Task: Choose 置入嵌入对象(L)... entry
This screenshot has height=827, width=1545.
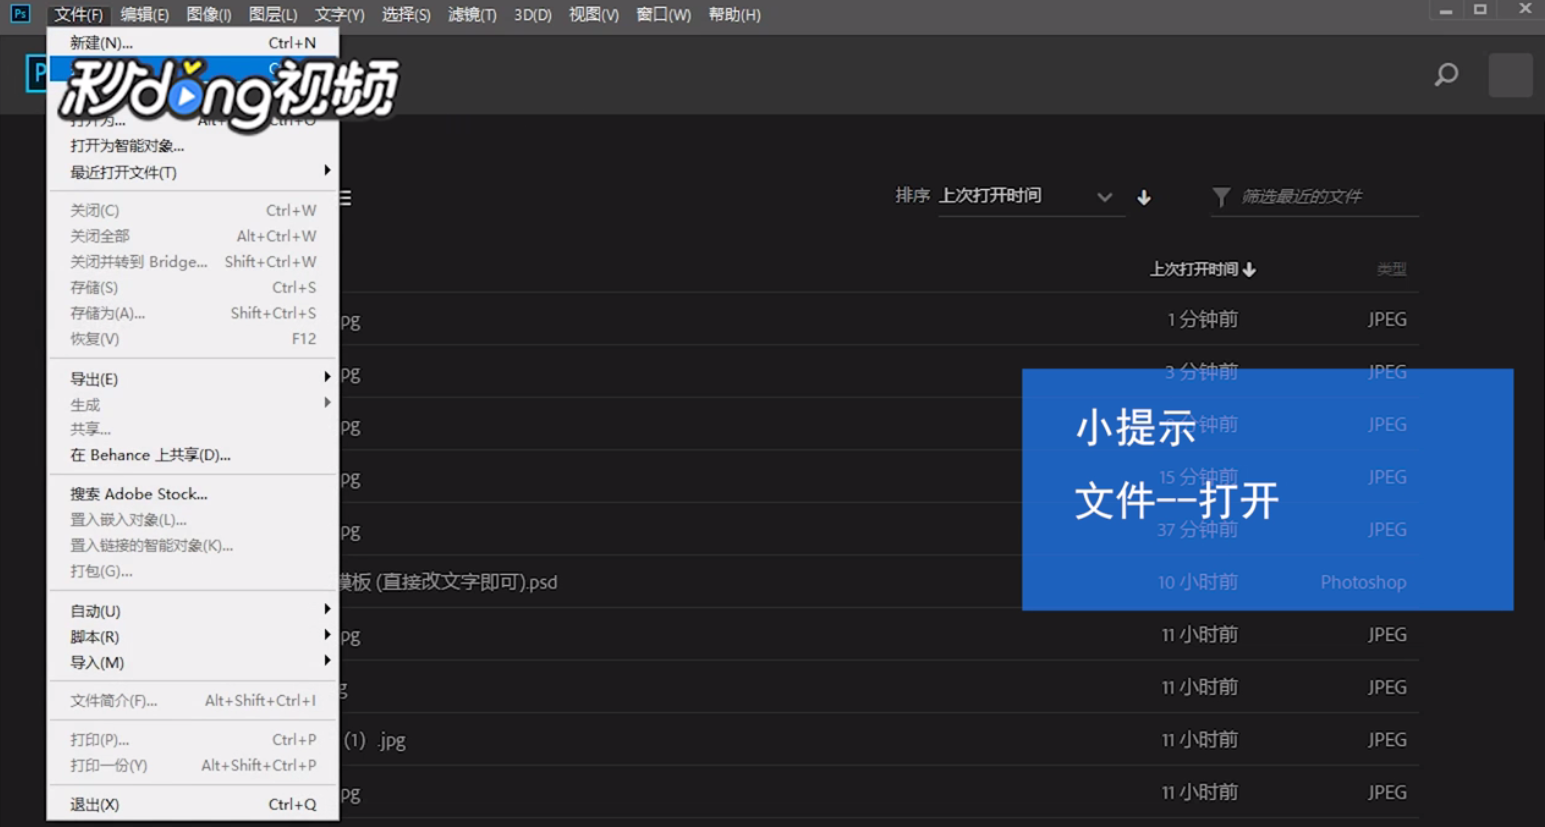Action: (x=193, y=520)
